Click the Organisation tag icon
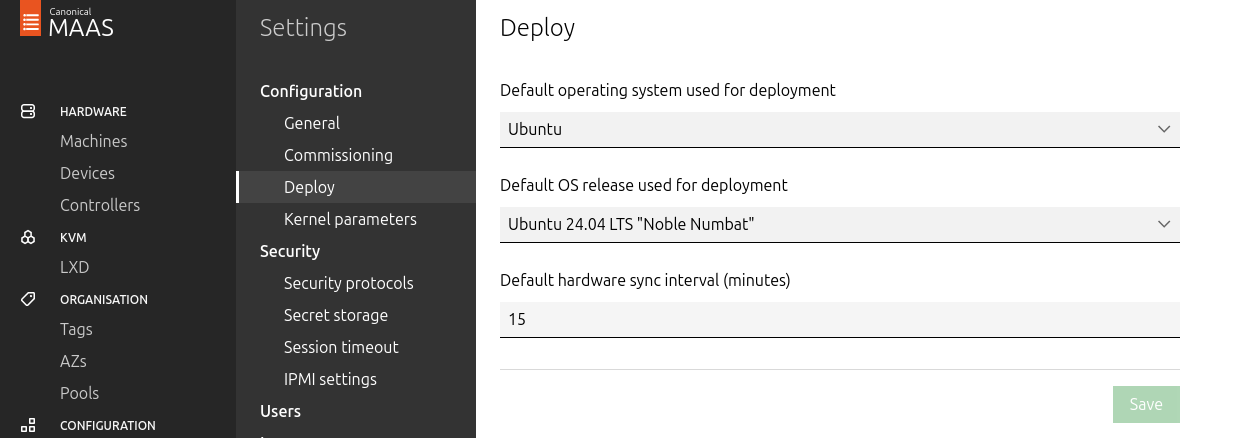 (28, 299)
